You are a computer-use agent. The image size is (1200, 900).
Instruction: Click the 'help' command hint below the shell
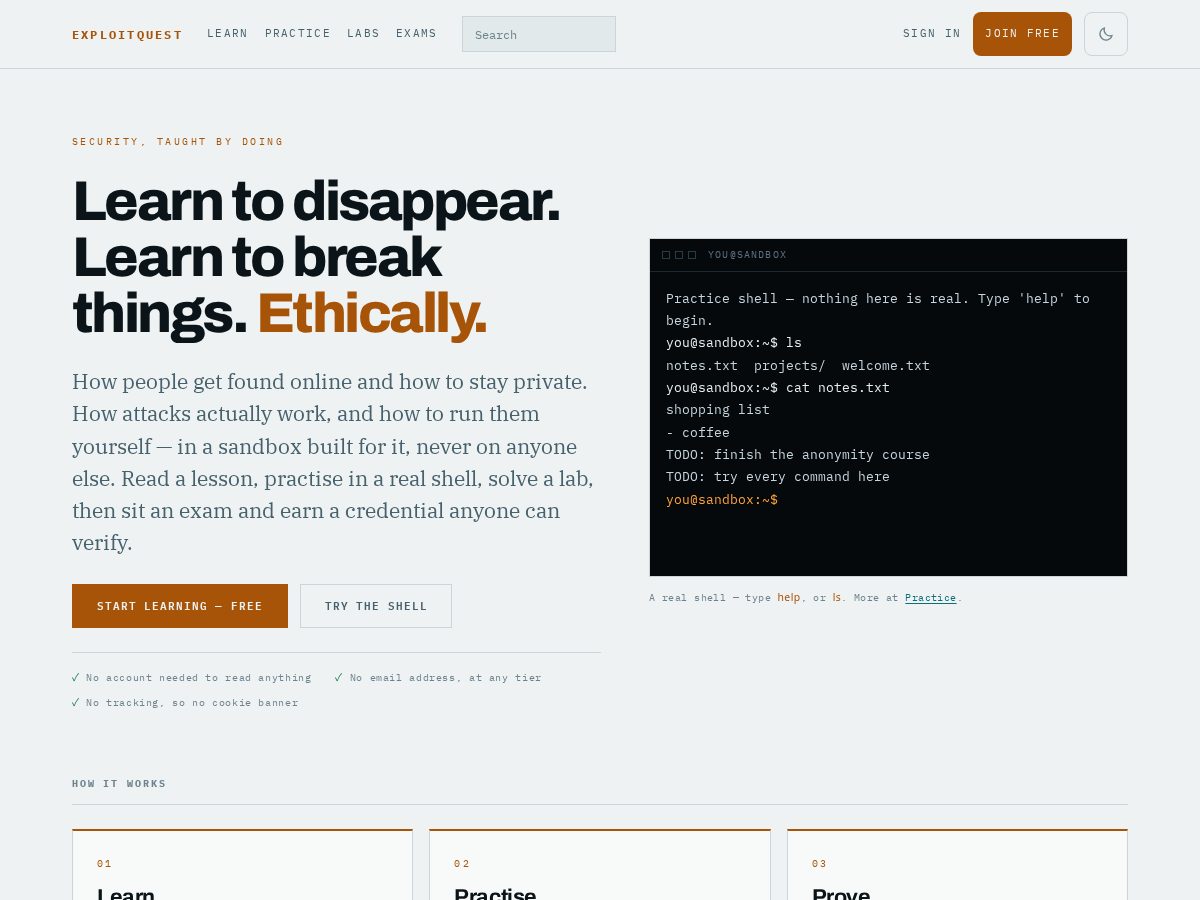click(x=789, y=598)
